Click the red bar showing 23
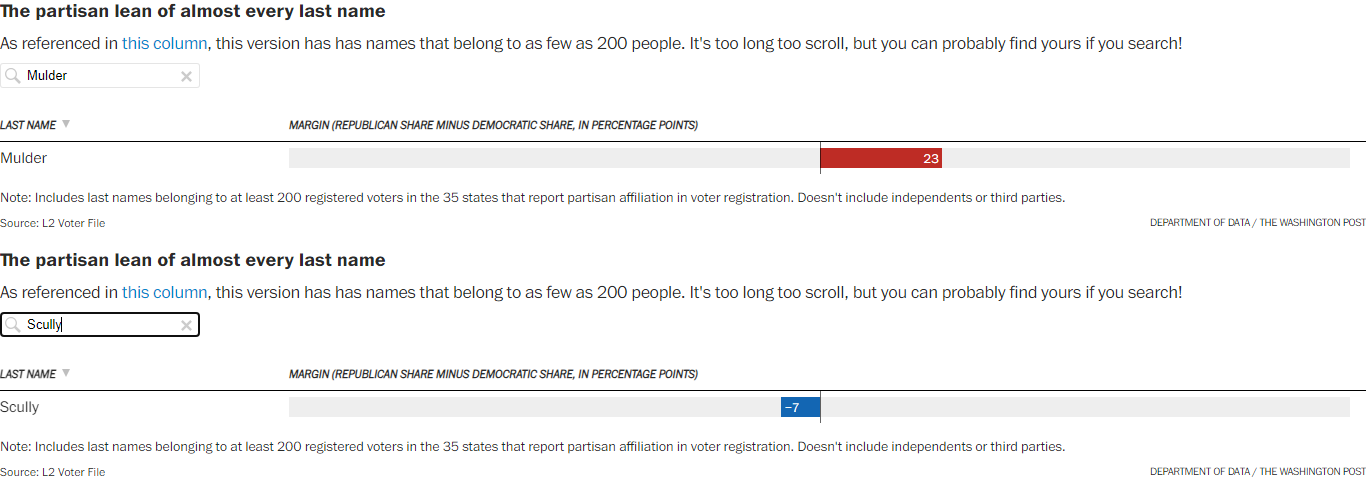The height and width of the screenshot is (495, 1366). click(x=881, y=158)
